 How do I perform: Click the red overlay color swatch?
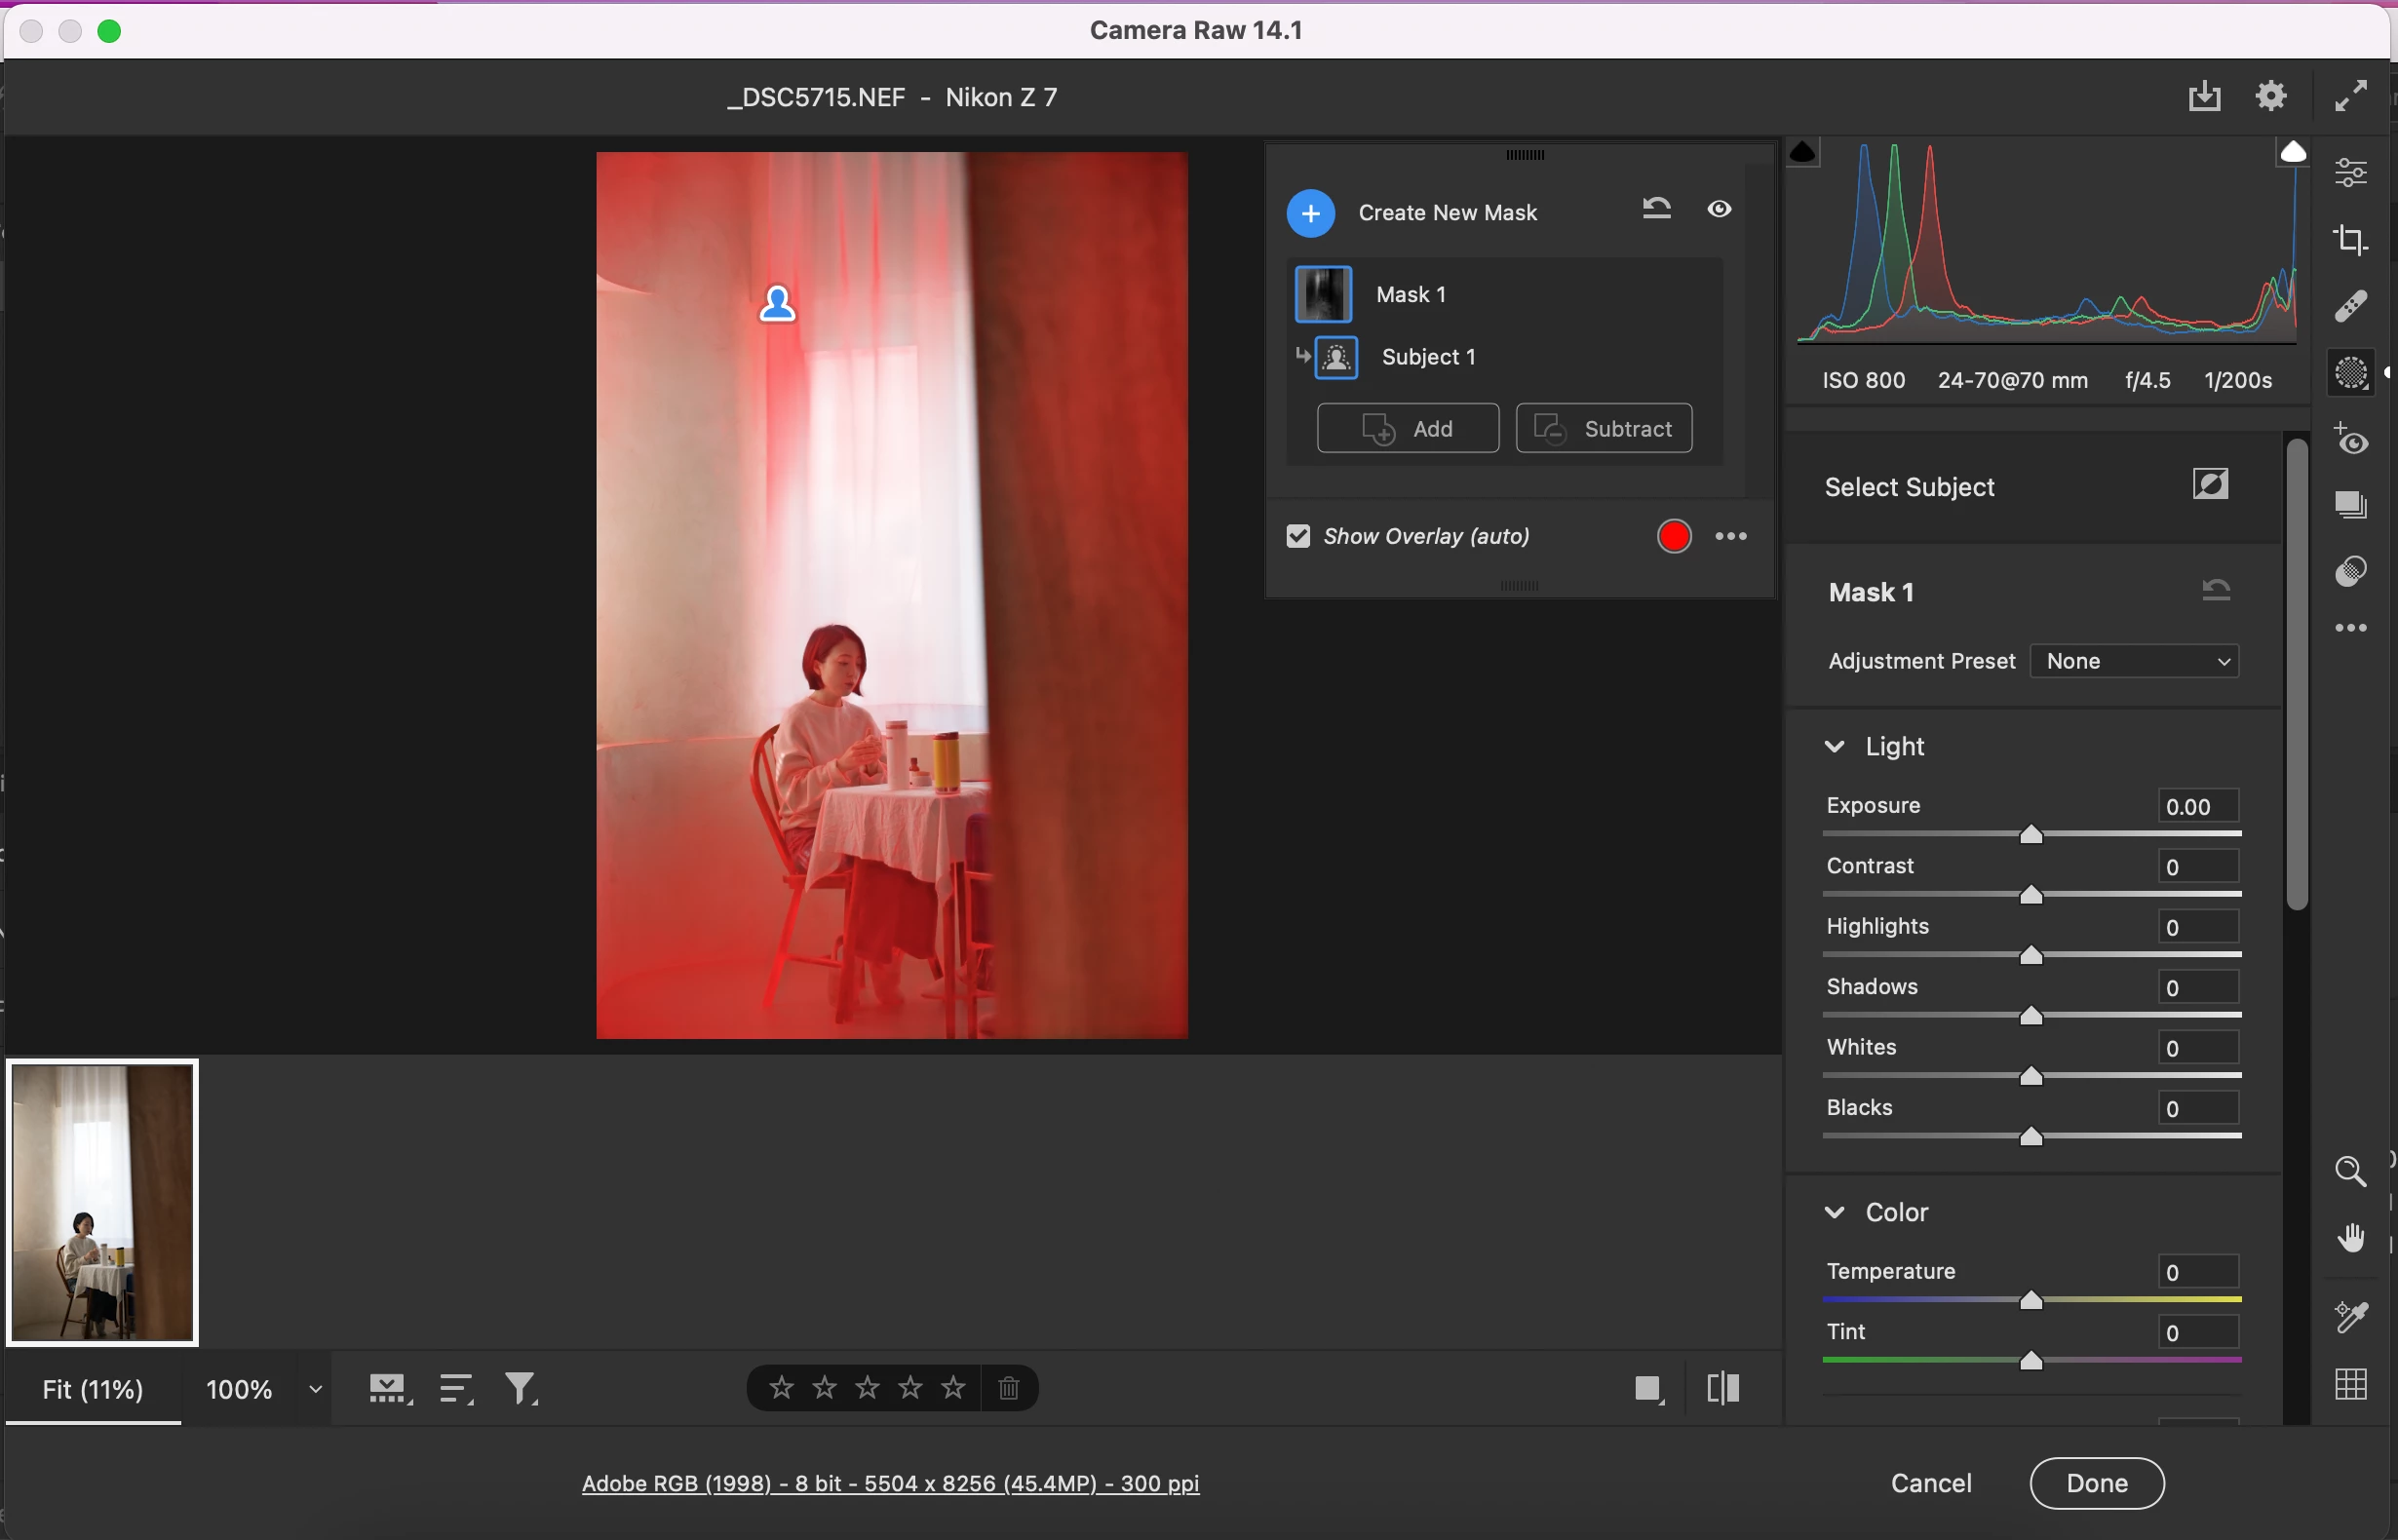click(x=1674, y=537)
